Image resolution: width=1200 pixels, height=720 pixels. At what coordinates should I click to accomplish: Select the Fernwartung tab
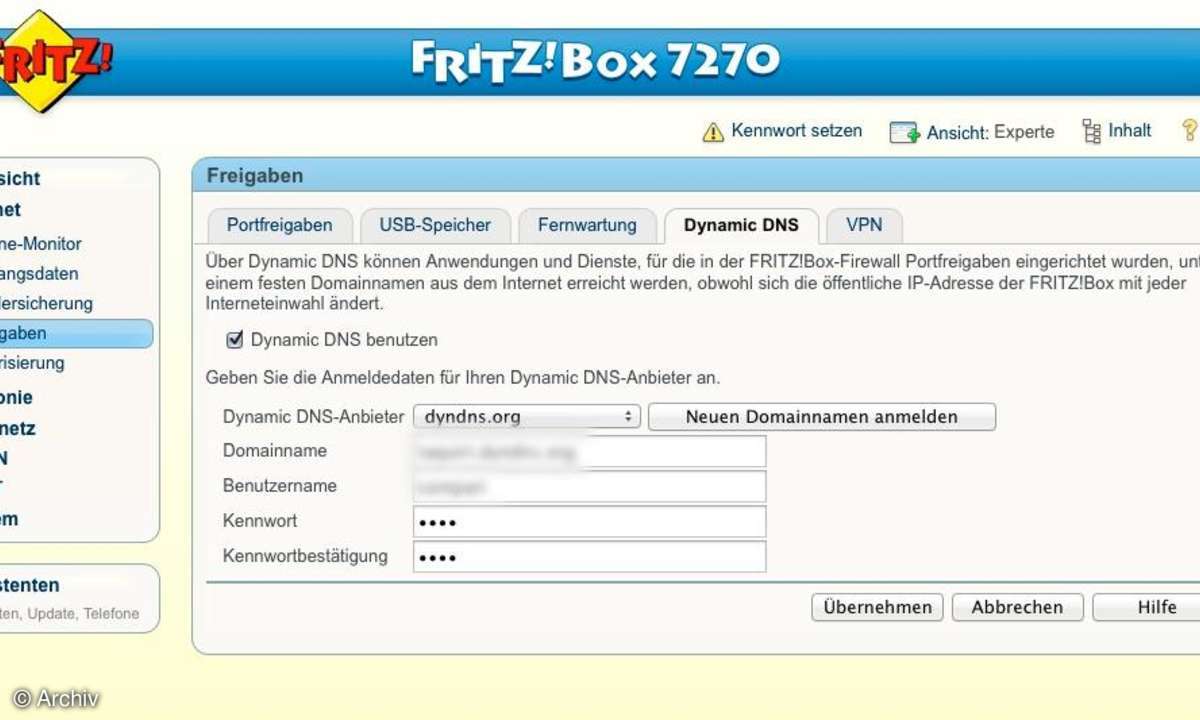(587, 225)
